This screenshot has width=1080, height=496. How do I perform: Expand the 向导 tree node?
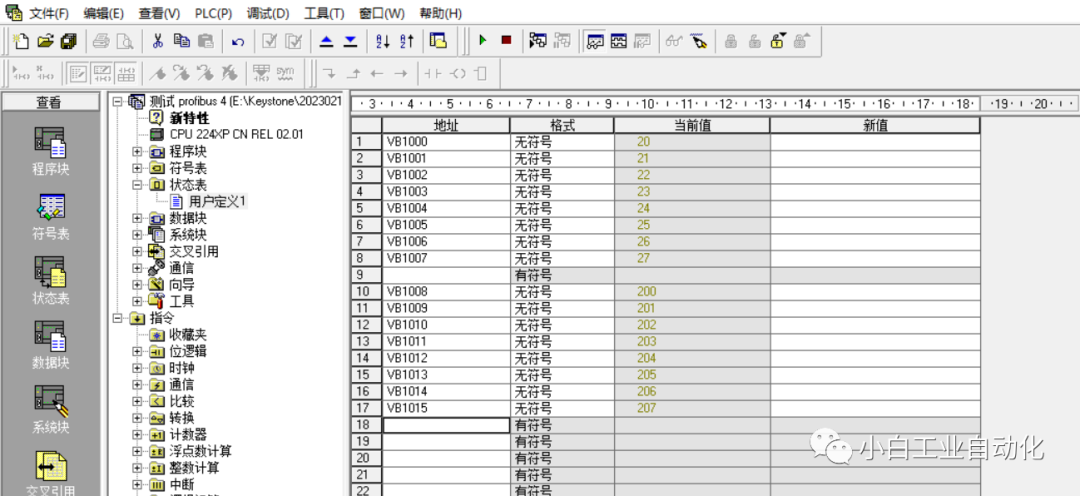[137, 285]
